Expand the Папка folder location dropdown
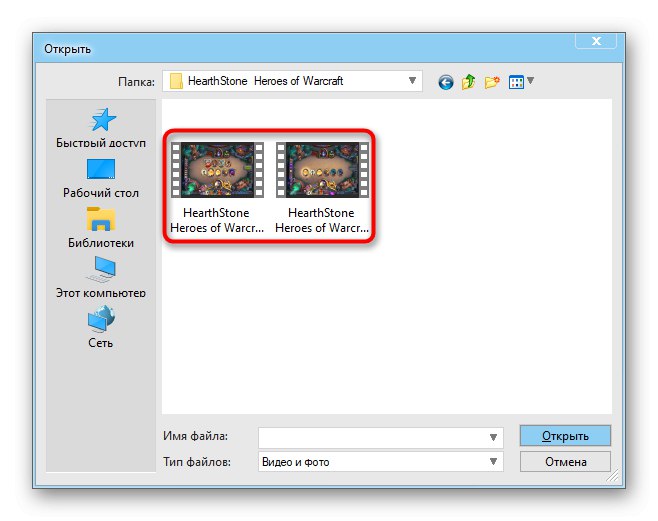This screenshot has height=521, width=658. tap(412, 81)
